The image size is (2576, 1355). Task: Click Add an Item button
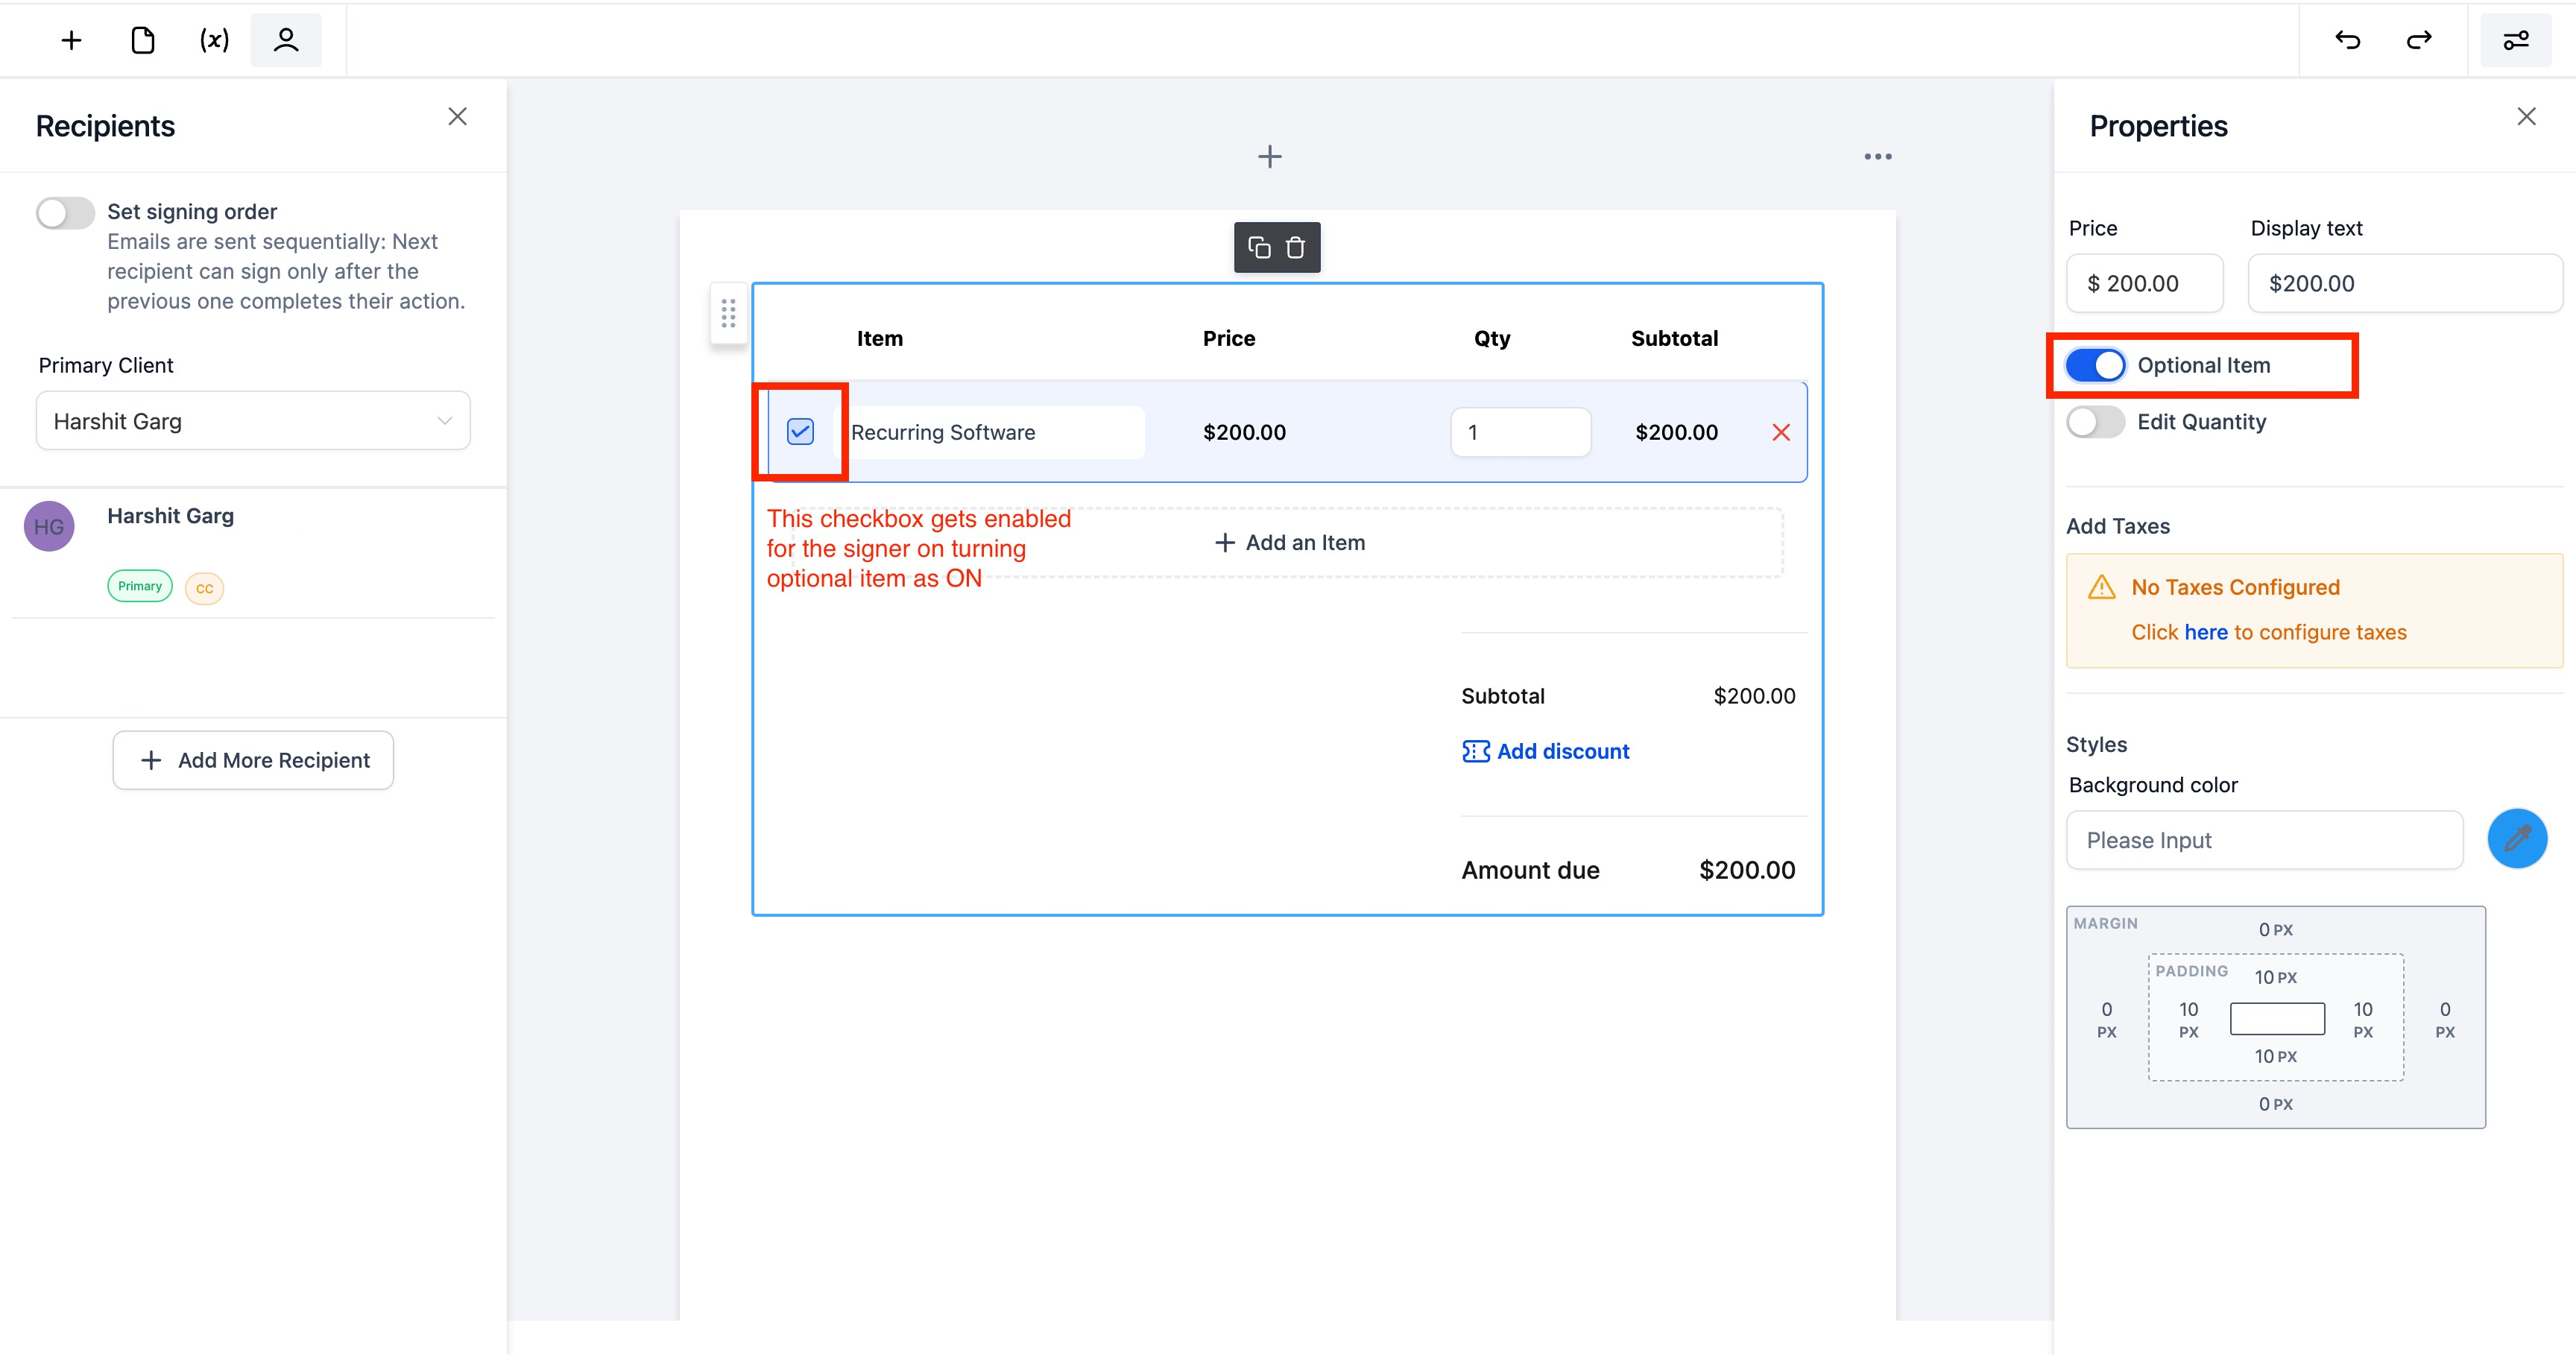1288,542
